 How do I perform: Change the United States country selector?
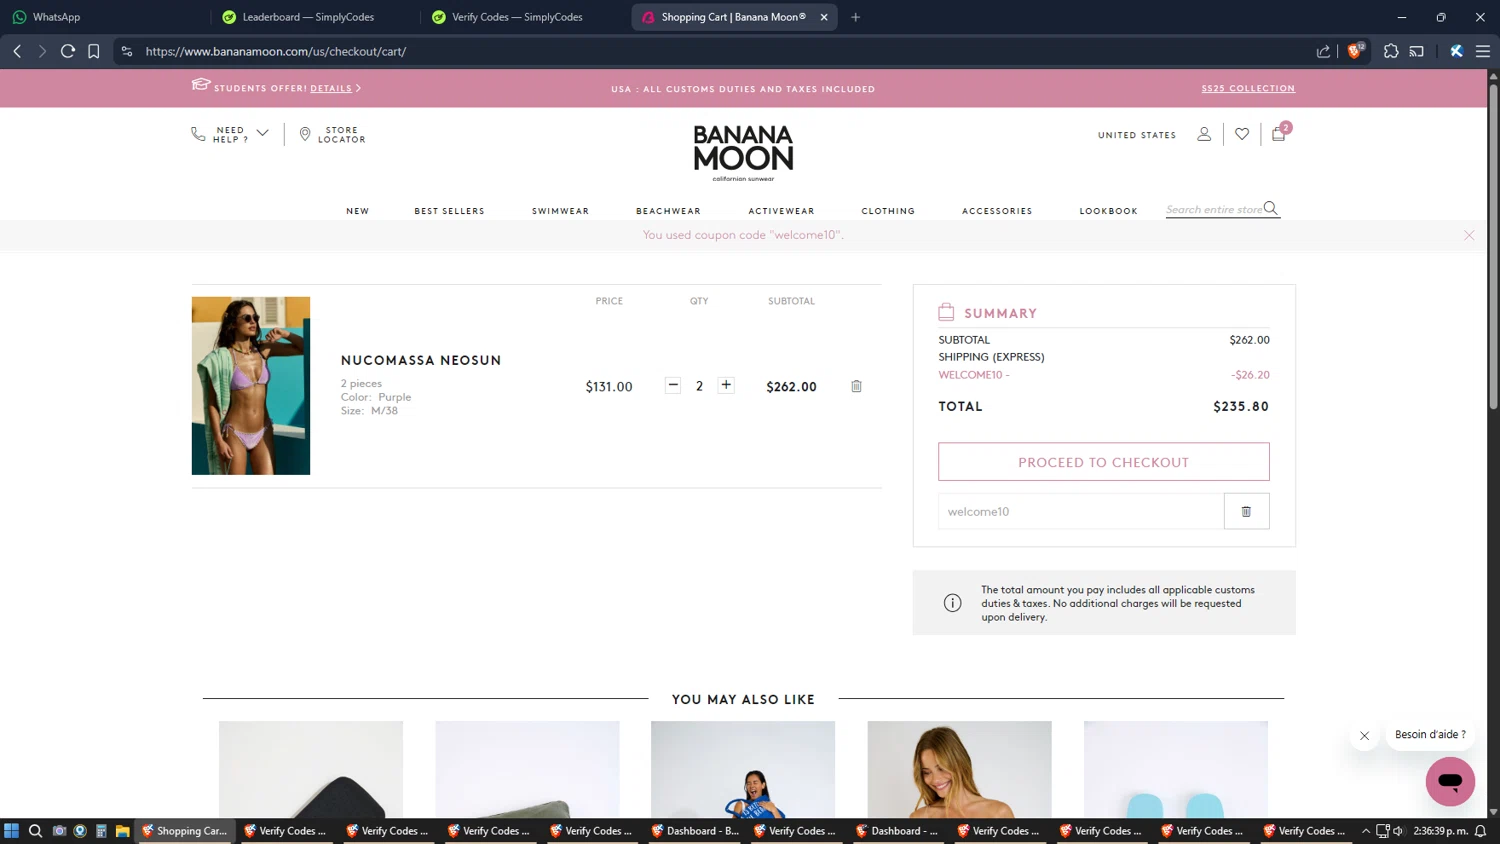click(x=1137, y=135)
